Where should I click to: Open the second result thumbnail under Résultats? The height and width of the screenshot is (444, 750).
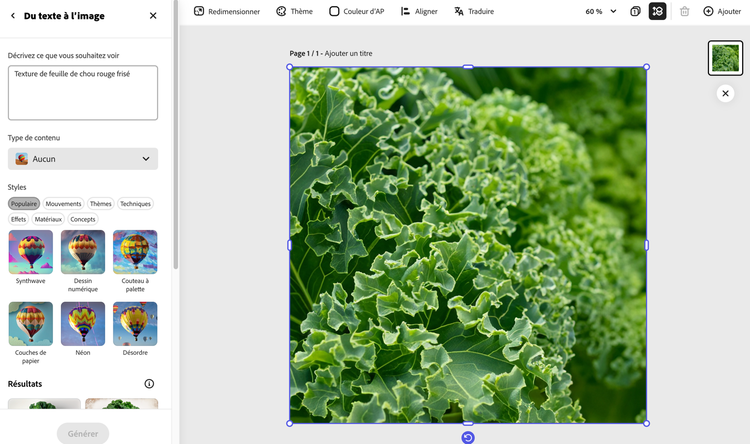pyautogui.click(x=121, y=403)
